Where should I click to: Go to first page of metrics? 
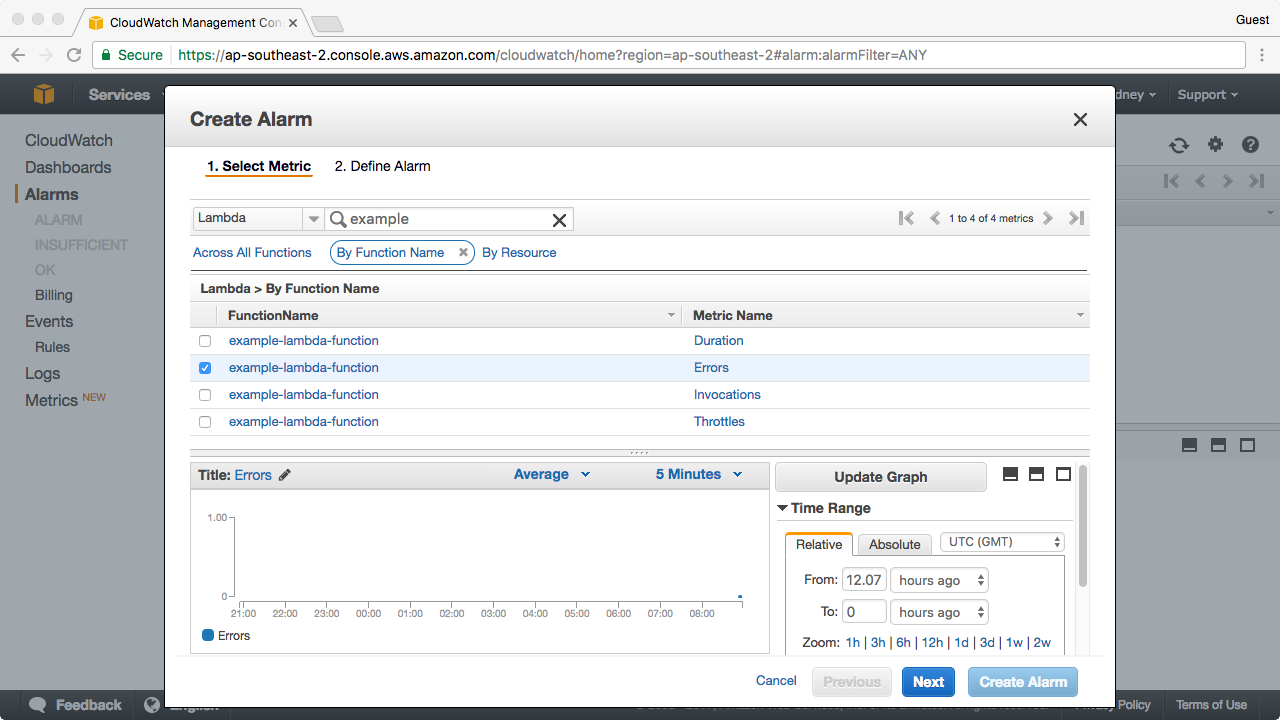click(x=906, y=218)
